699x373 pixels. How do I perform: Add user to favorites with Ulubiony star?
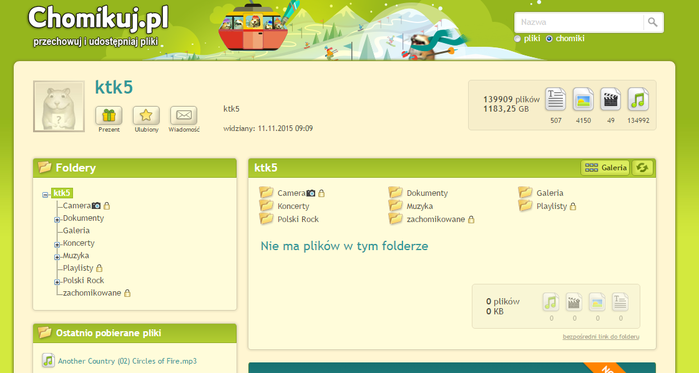[x=146, y=115]
